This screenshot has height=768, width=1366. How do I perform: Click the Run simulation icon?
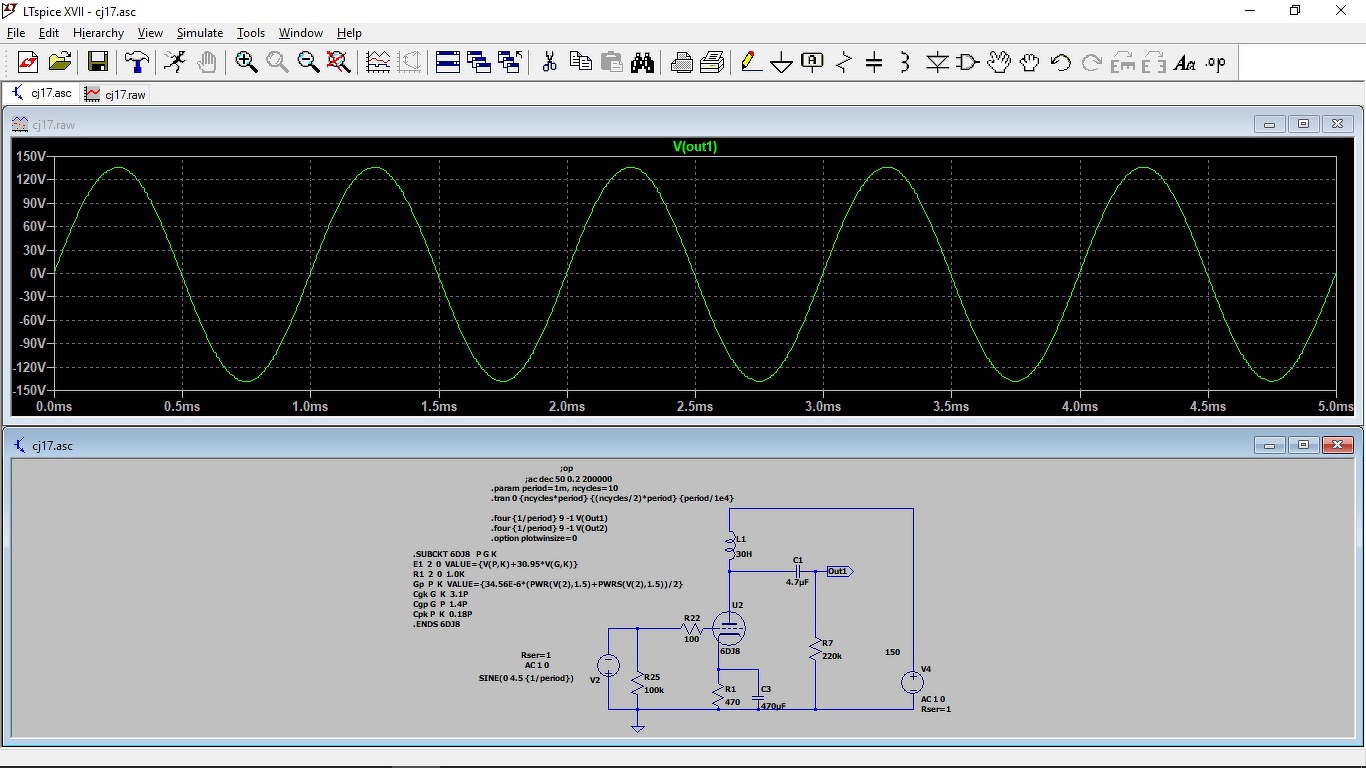175,62
